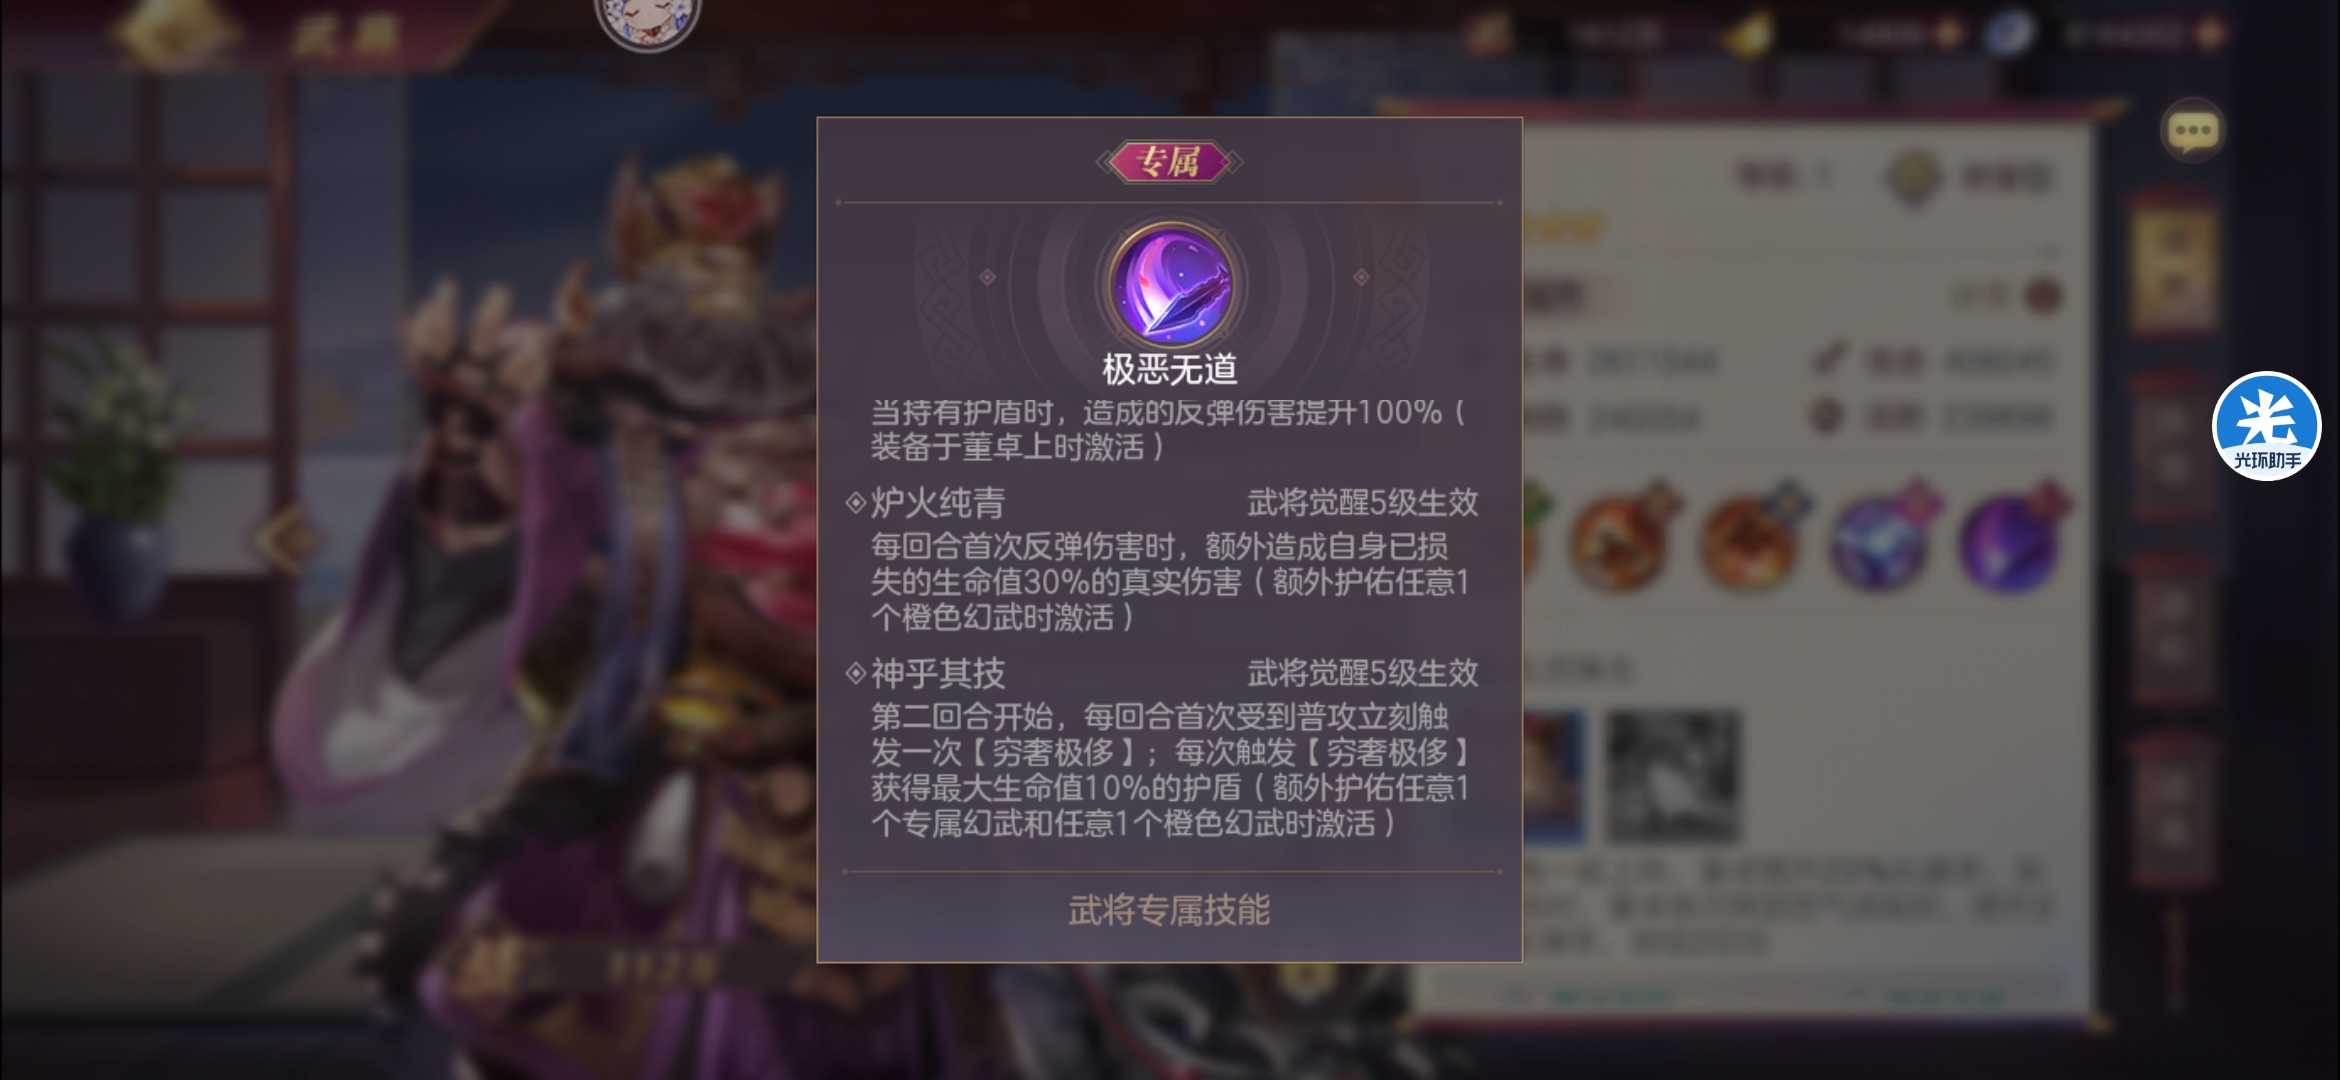Select the top yellow side tab on the right
Viewport: 2340px width, 1080px height.
click(x=2173, y=262)
